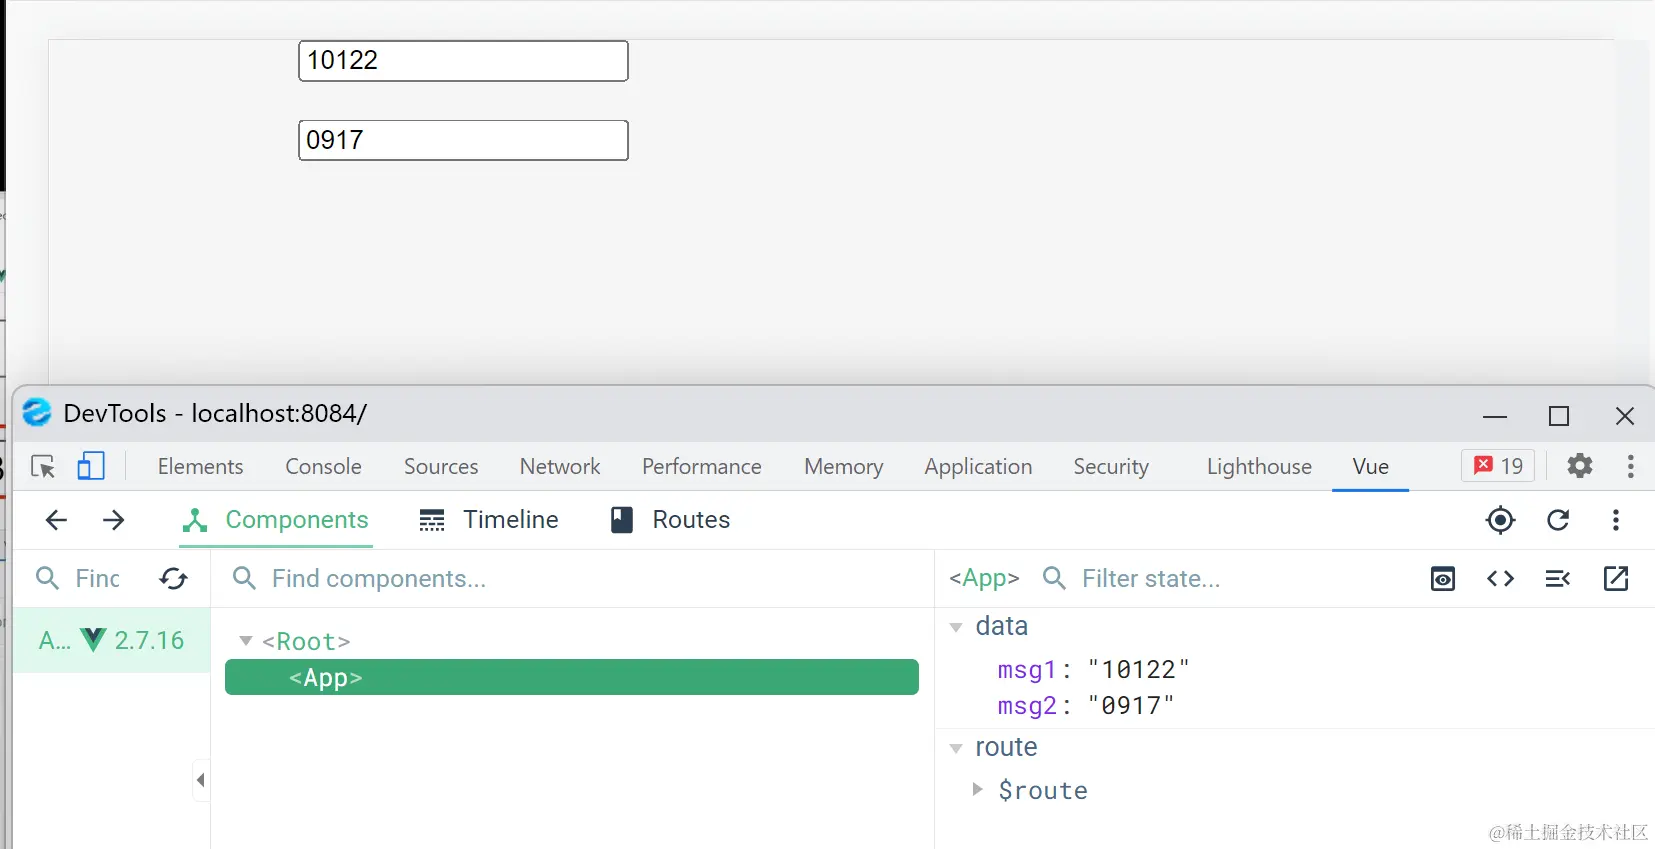Open the Routes view
The width and height of the screenshot is (1655, 849).
point(671,520)
